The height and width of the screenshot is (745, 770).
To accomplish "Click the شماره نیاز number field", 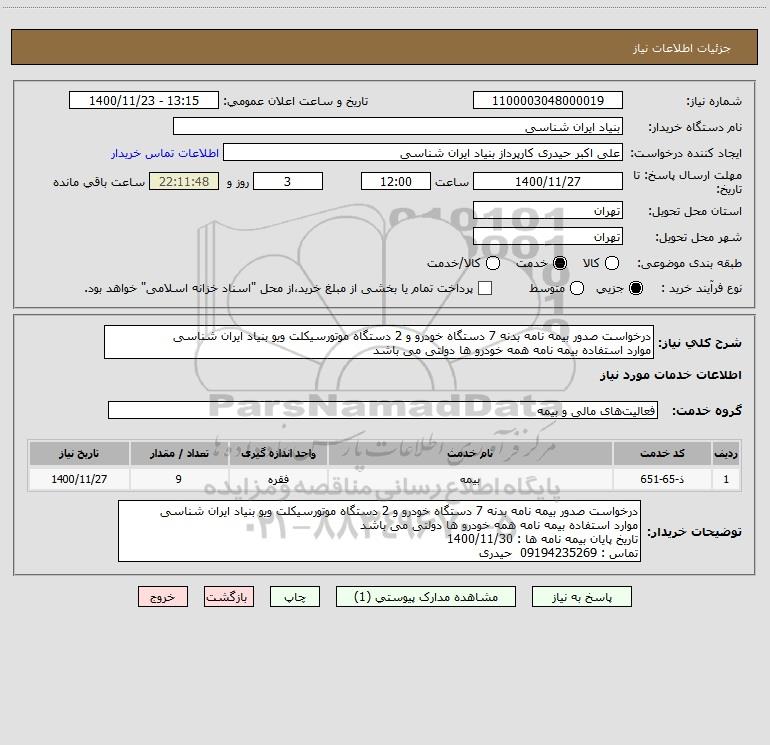I will point(548,101).
